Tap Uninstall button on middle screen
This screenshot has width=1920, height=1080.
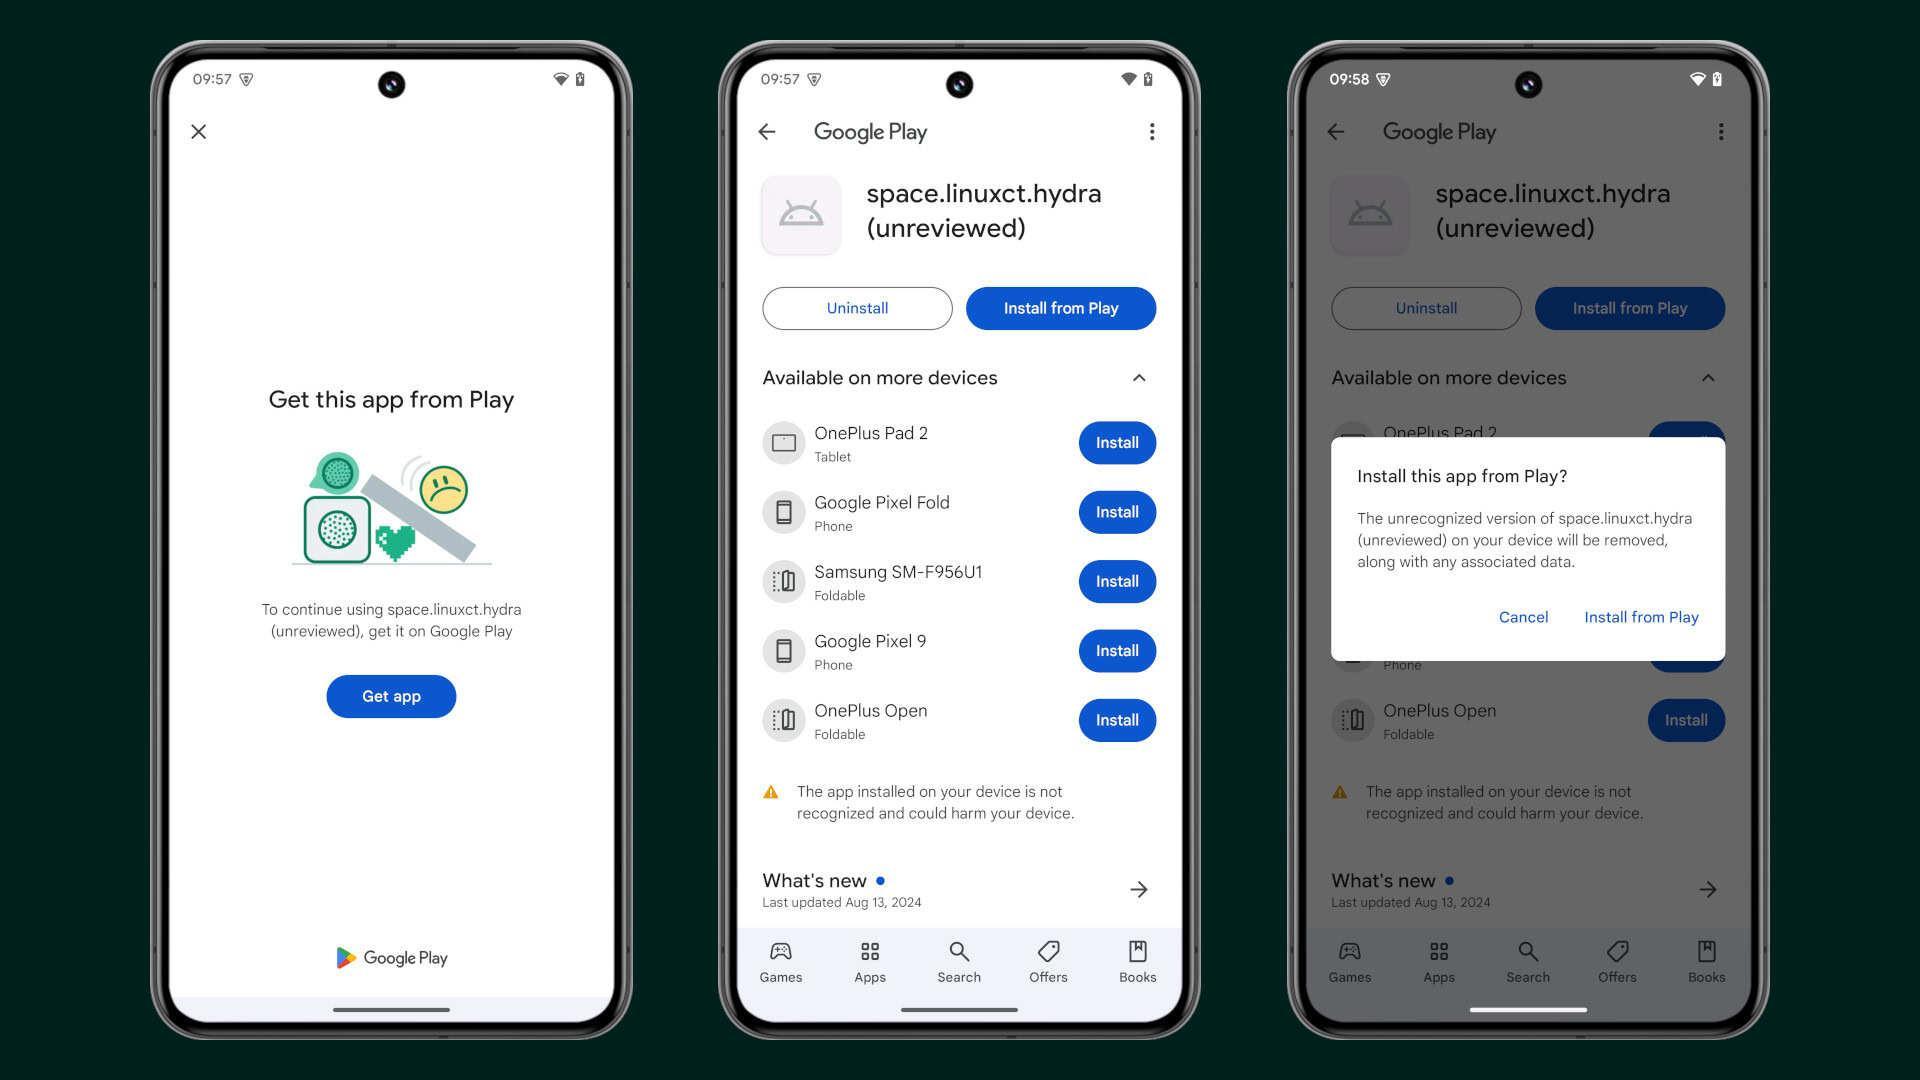click(x=857, y=307)
